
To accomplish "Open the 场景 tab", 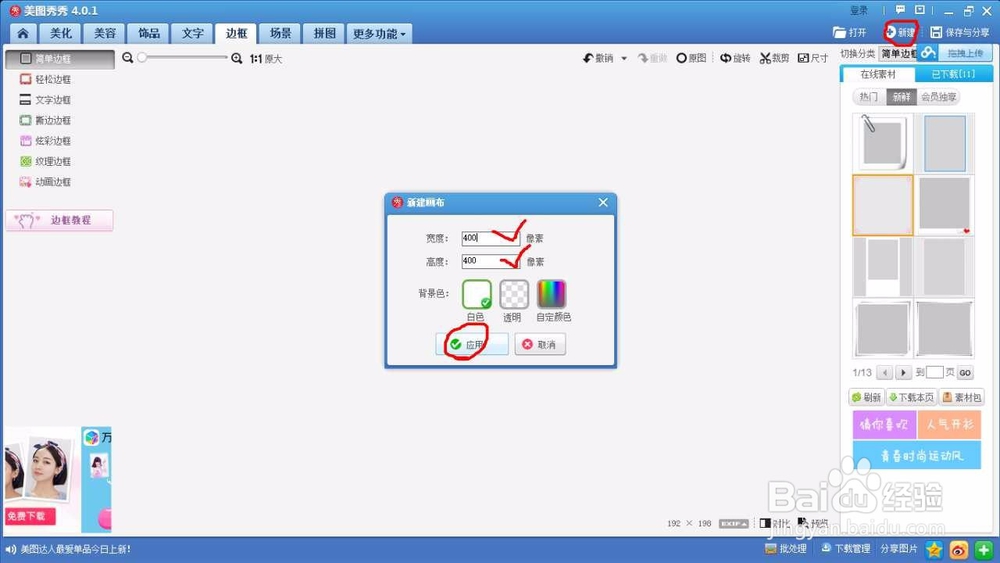I will coord(280,33).
